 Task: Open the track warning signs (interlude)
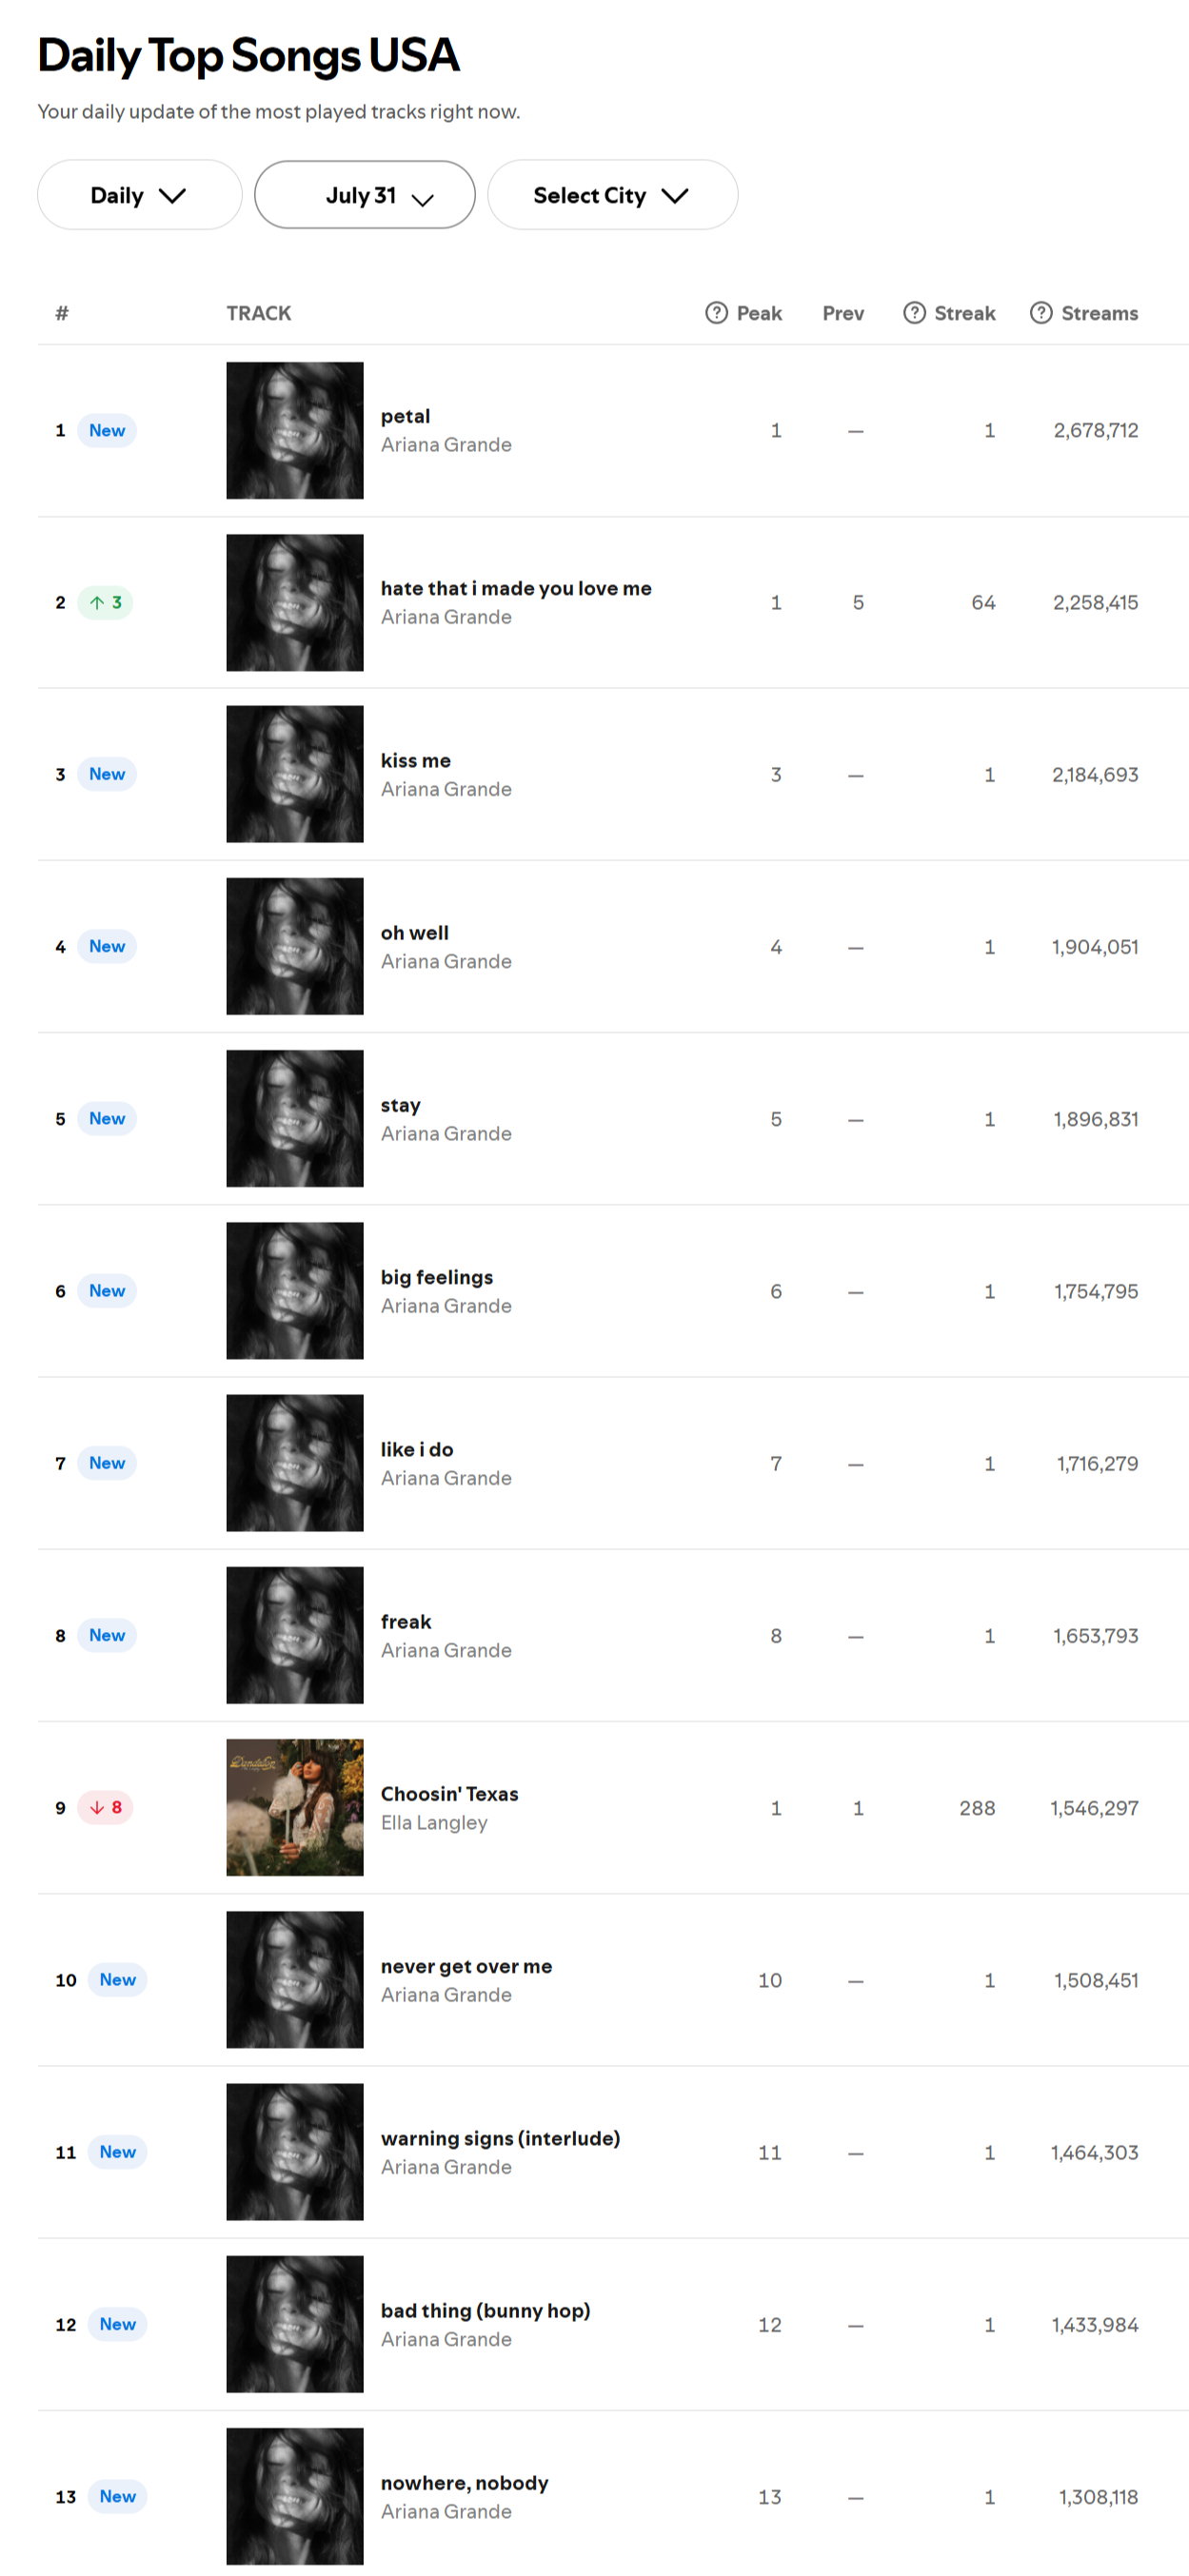[x=500, y=2138]
